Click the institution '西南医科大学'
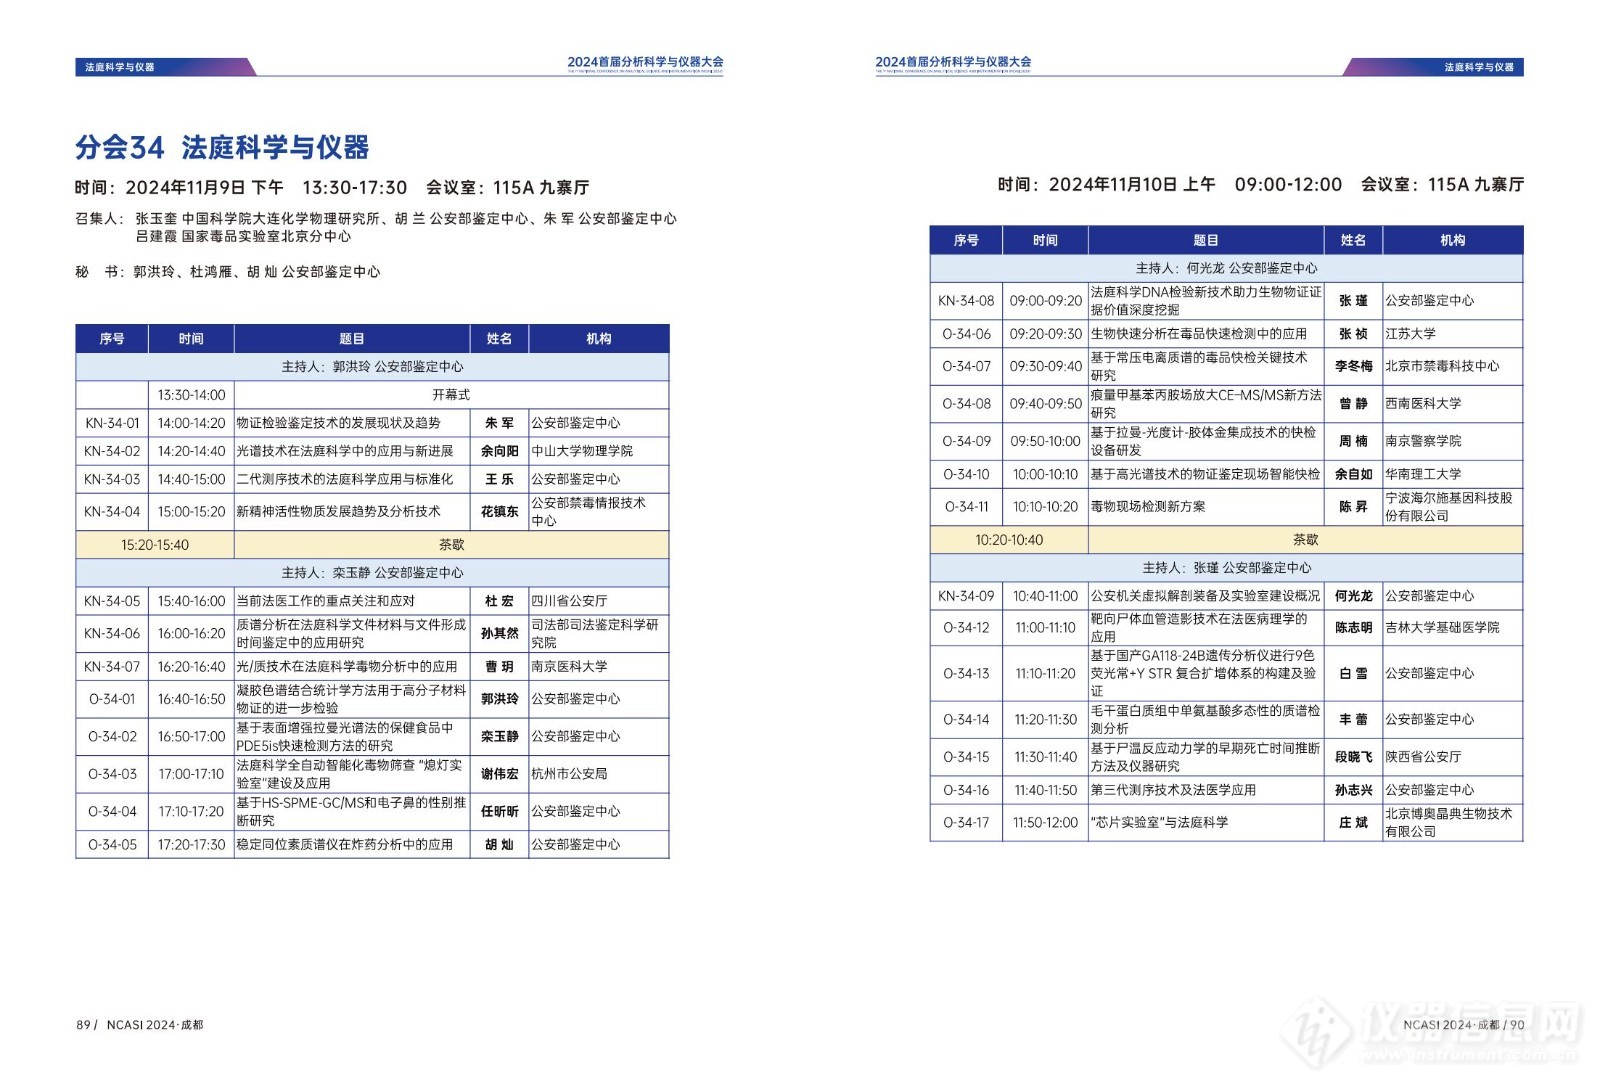The image size is (1600, 1085). [x=1423, y=403]
